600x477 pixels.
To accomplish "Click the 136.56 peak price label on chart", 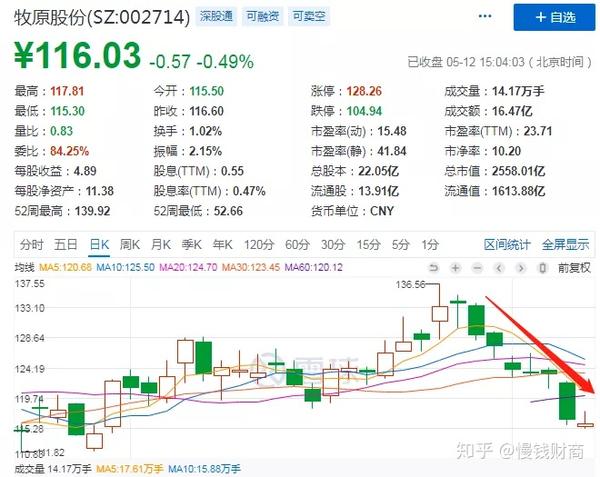I will click(x=411, y=285).
